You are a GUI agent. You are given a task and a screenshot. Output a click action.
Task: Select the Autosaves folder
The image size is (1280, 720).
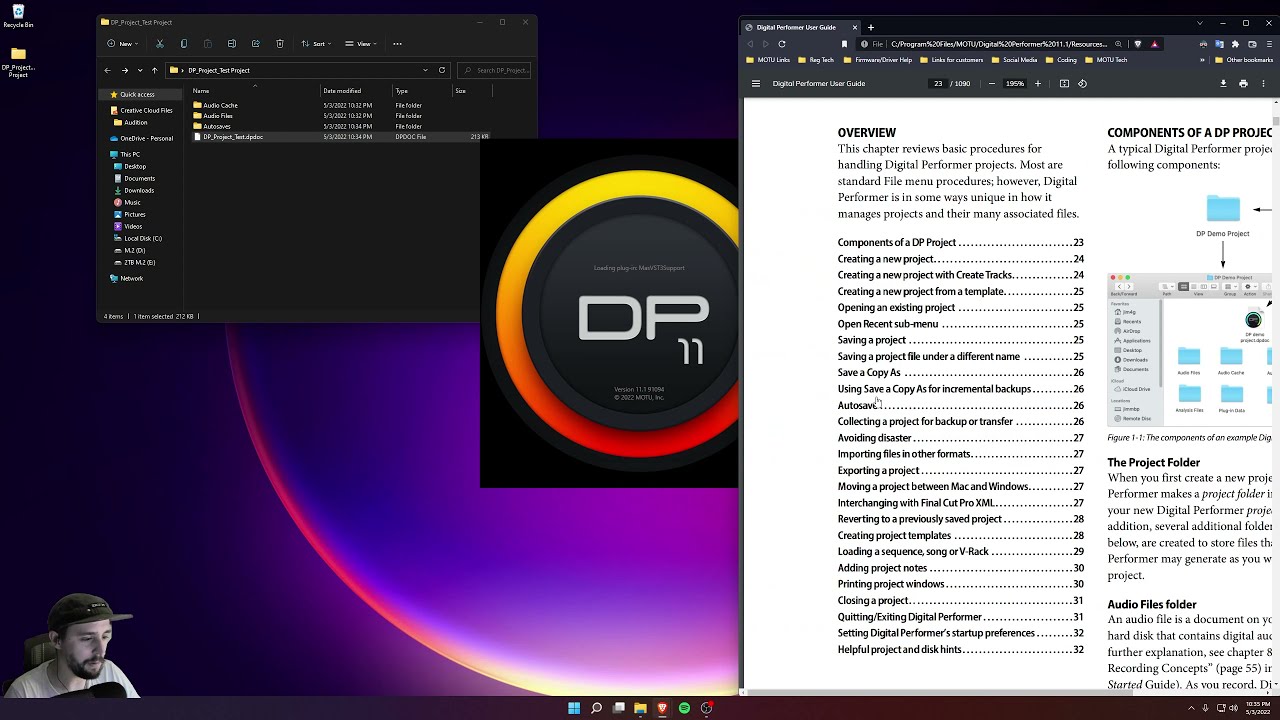216,126
